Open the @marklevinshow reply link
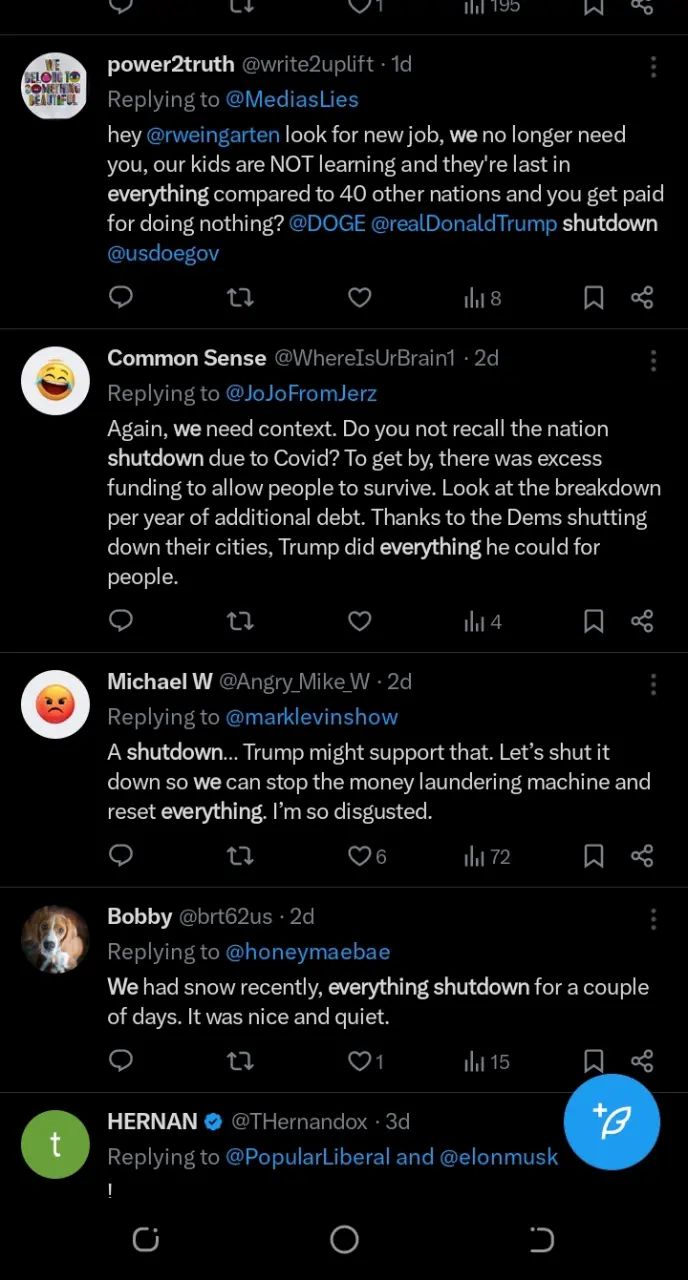 point(311,716)
